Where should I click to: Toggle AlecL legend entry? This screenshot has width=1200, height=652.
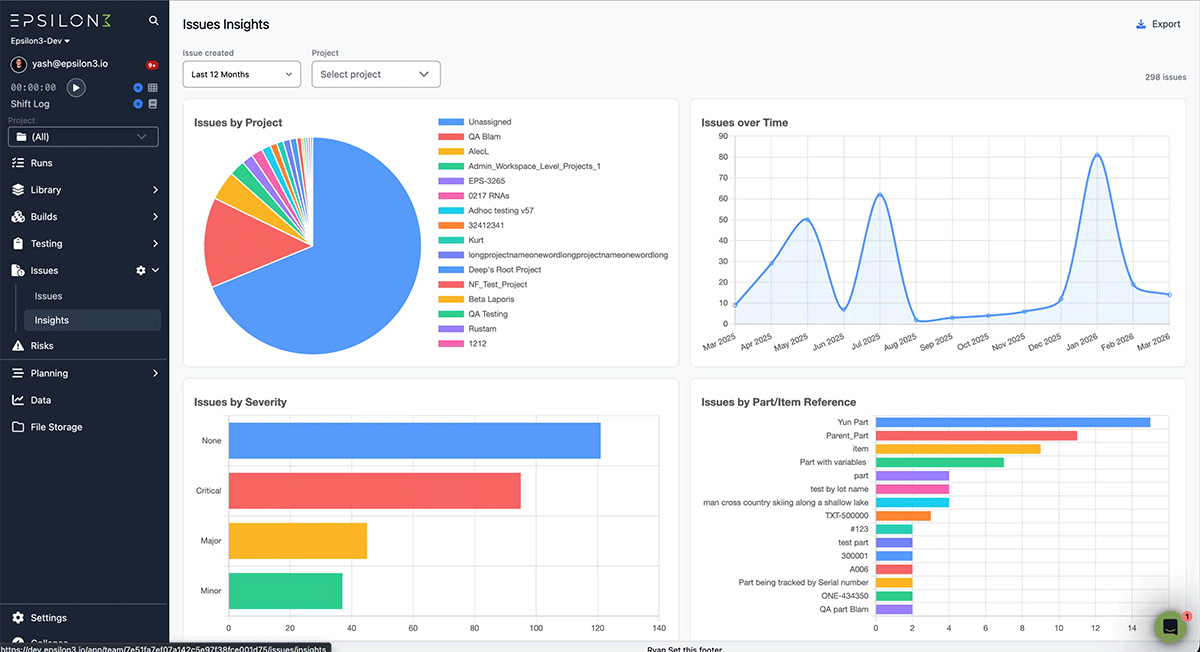coord(463,151)
